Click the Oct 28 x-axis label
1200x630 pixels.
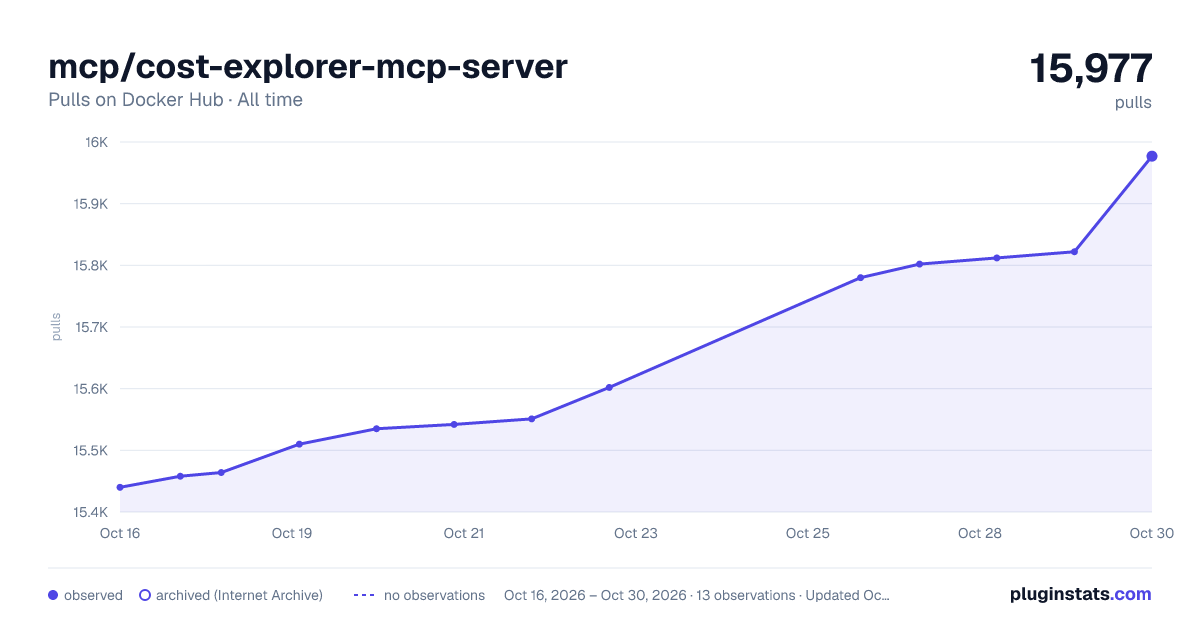(980, 533)
